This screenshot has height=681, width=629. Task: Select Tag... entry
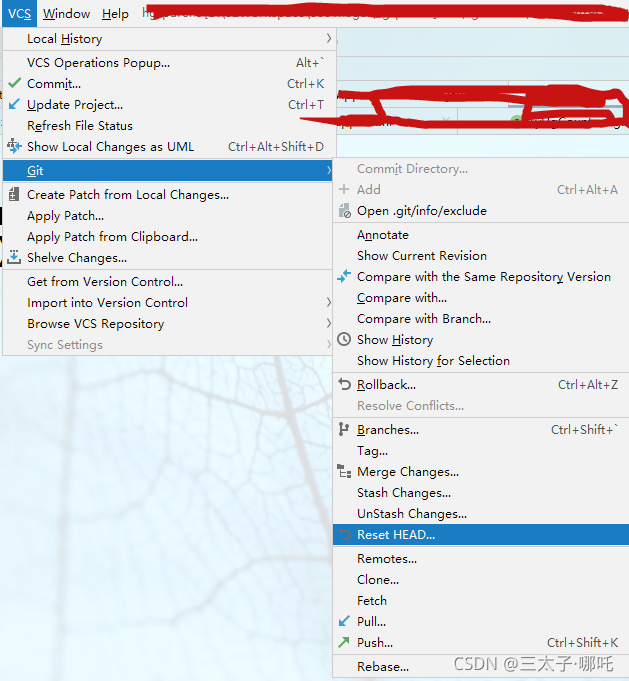click(x=481, y=450)
